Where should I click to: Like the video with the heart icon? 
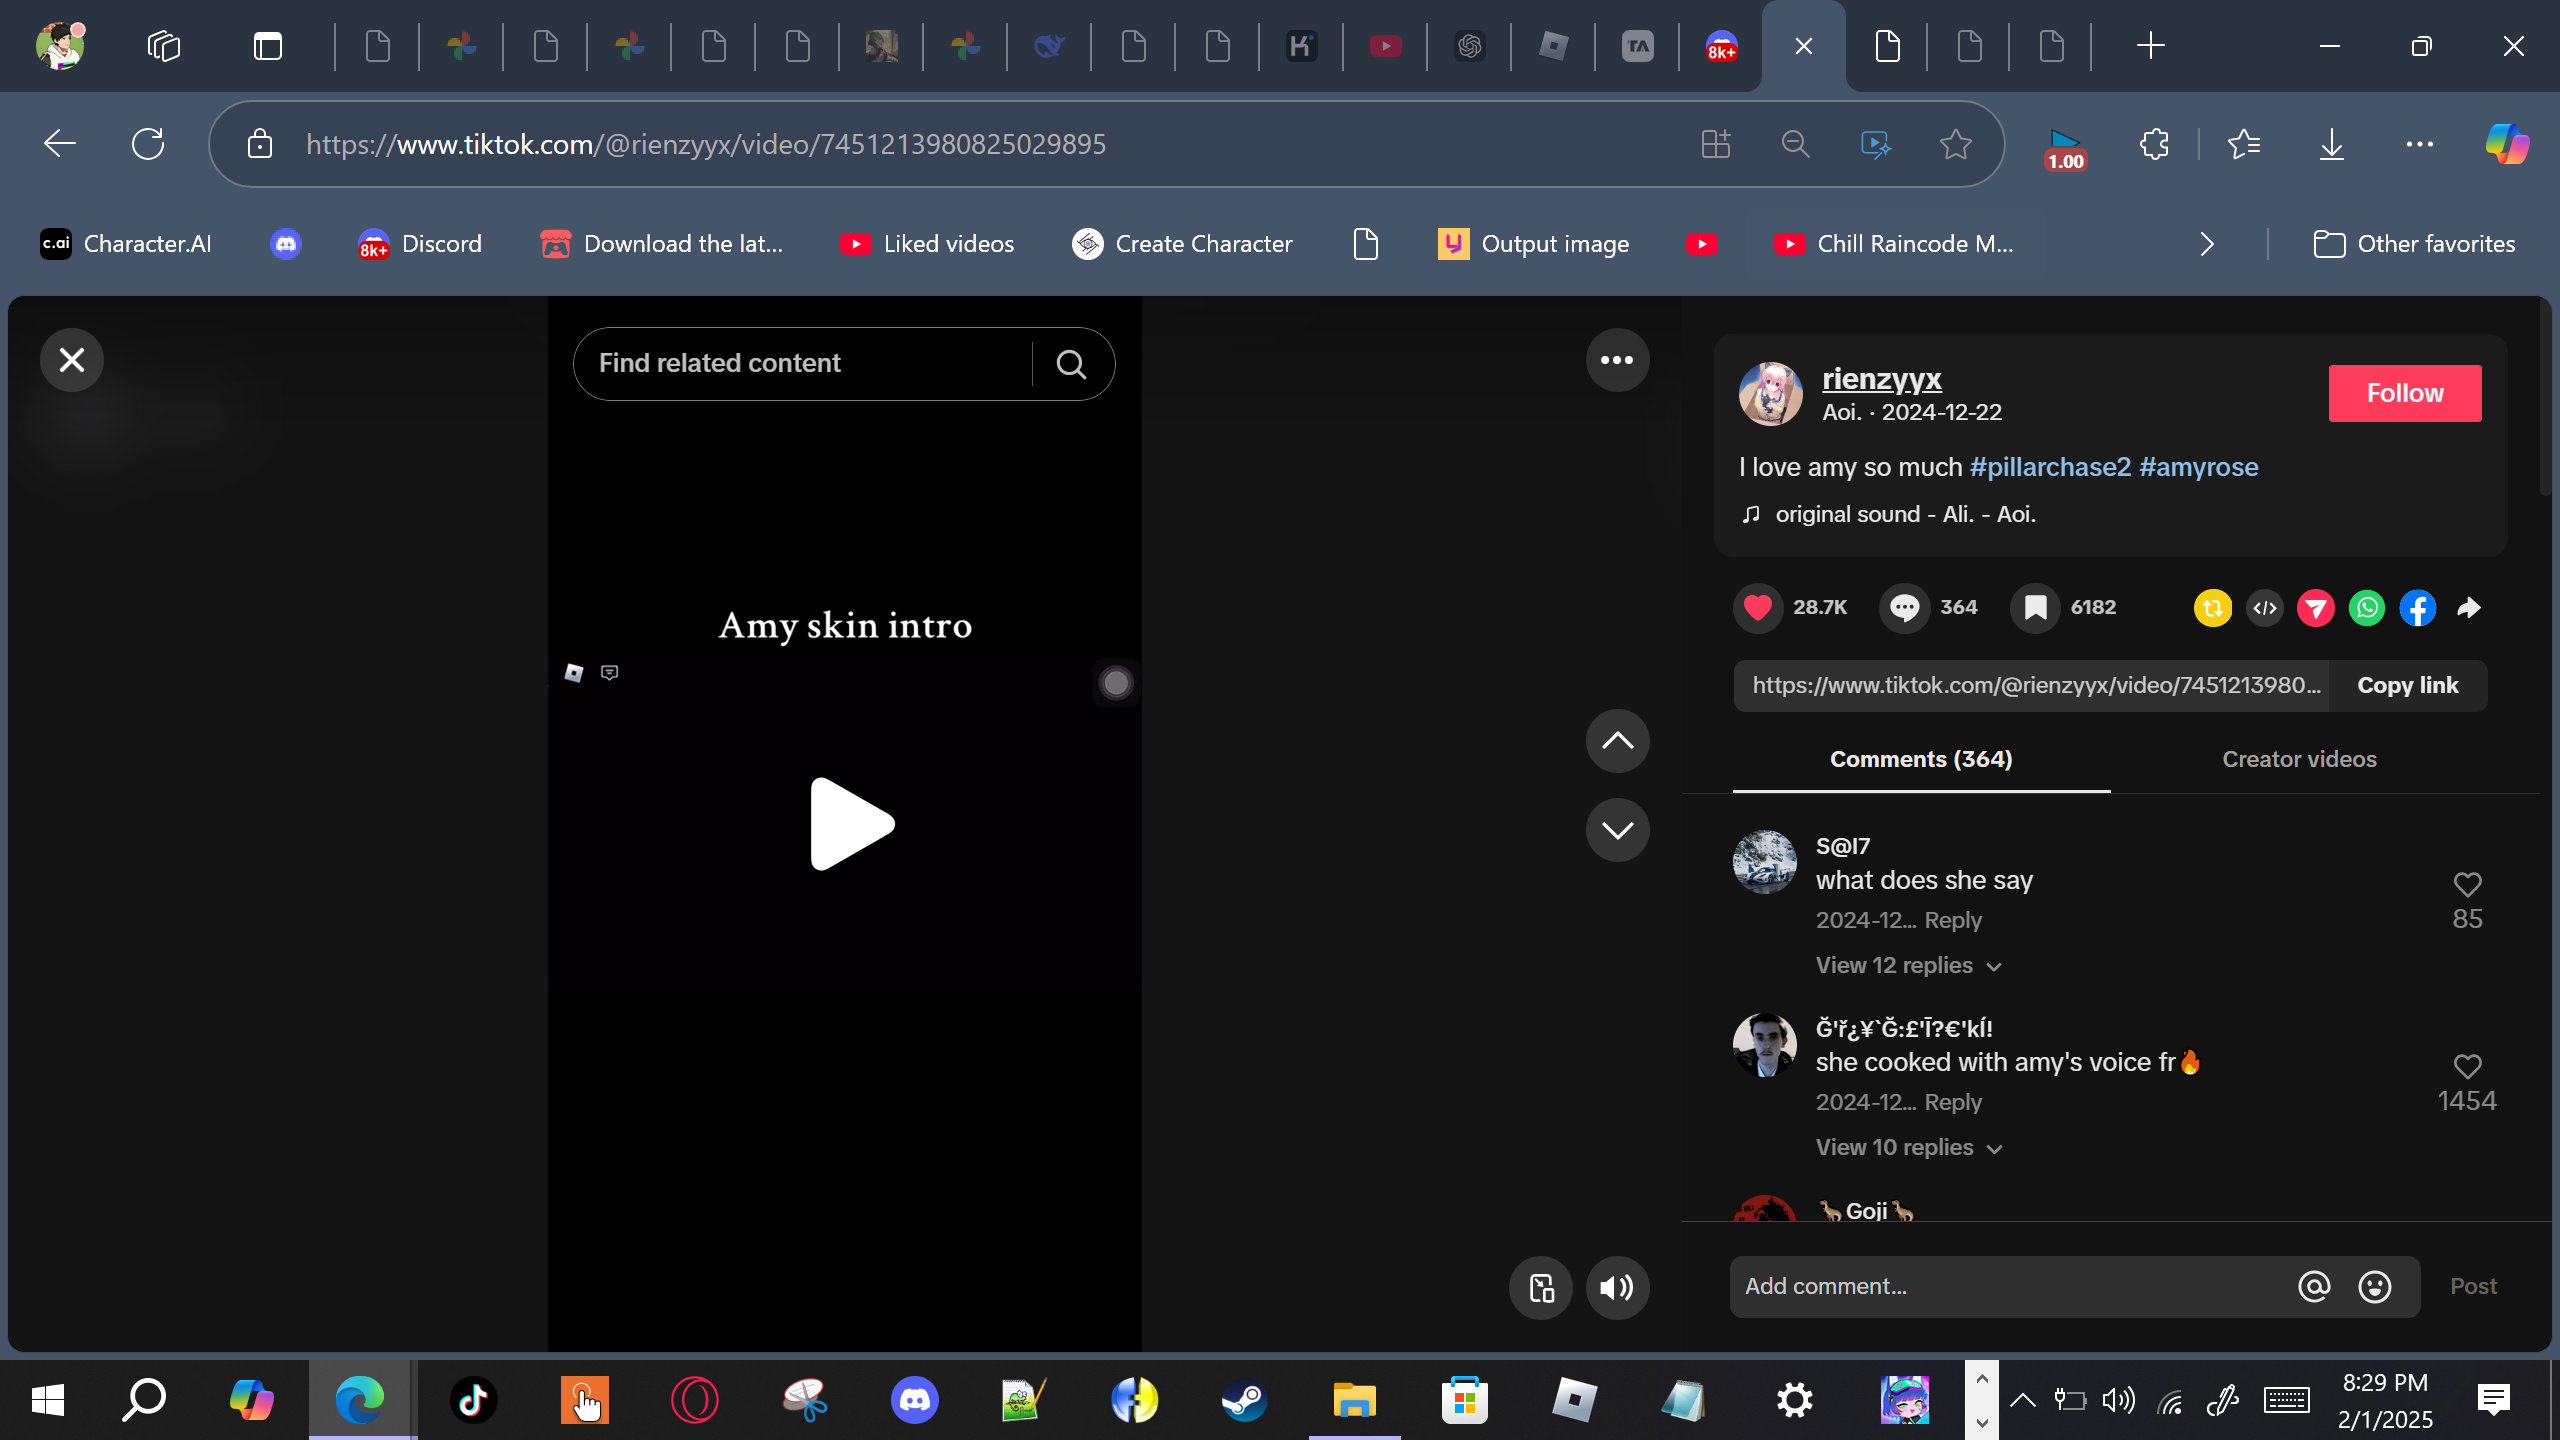[1758, 607]
